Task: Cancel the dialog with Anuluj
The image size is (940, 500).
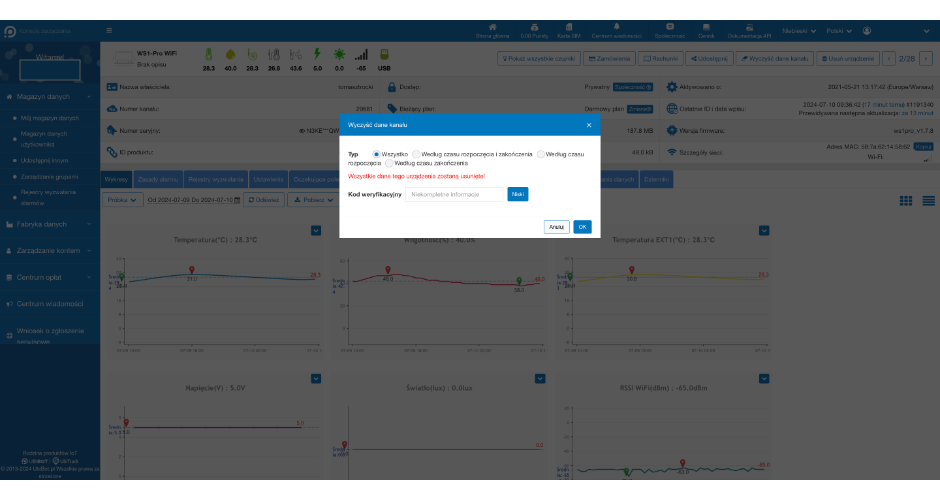Action: pos(556,227)
